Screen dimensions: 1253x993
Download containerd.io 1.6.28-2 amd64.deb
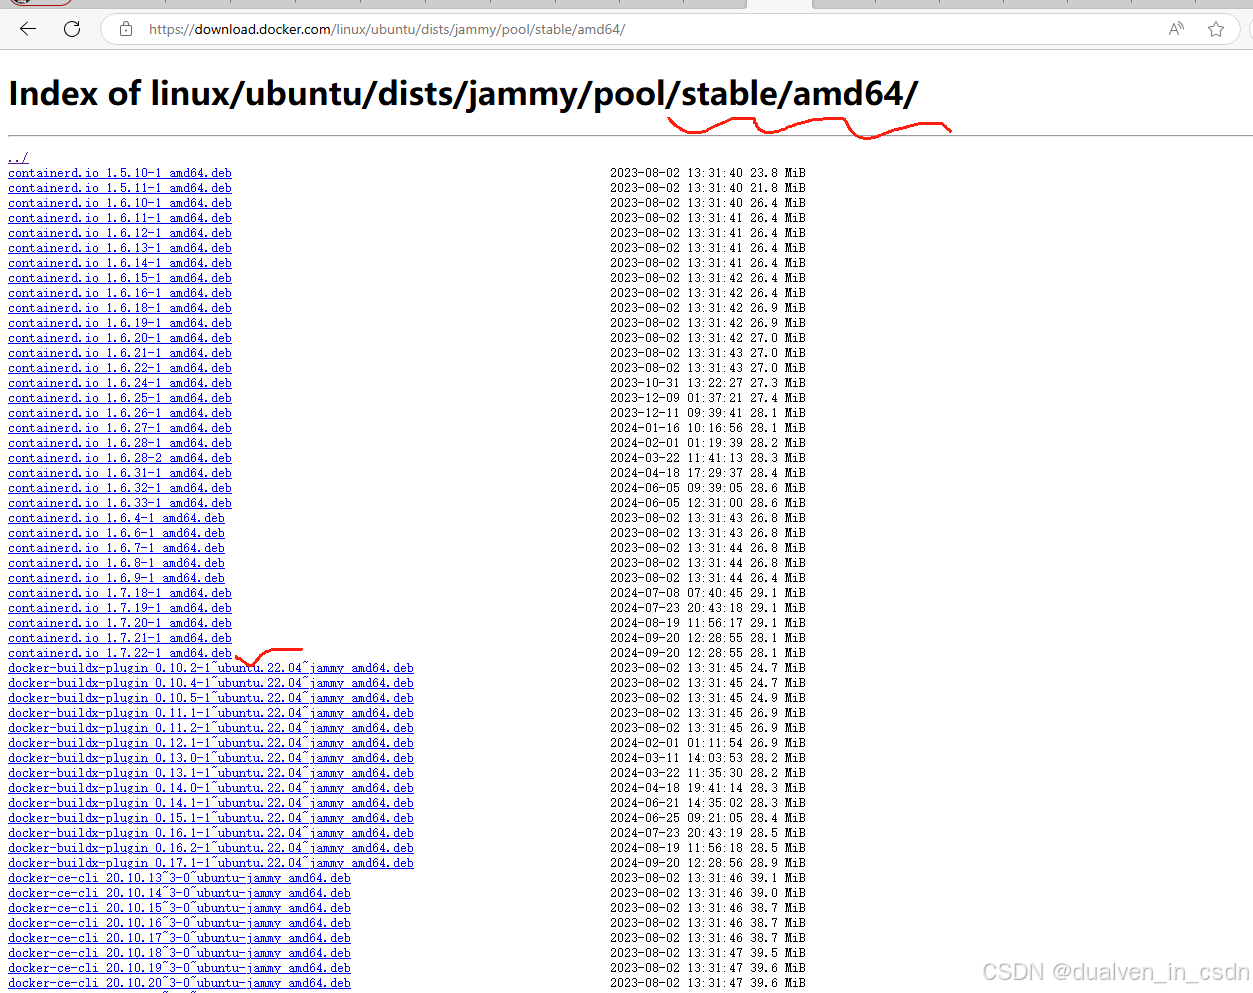click(120, 458)
